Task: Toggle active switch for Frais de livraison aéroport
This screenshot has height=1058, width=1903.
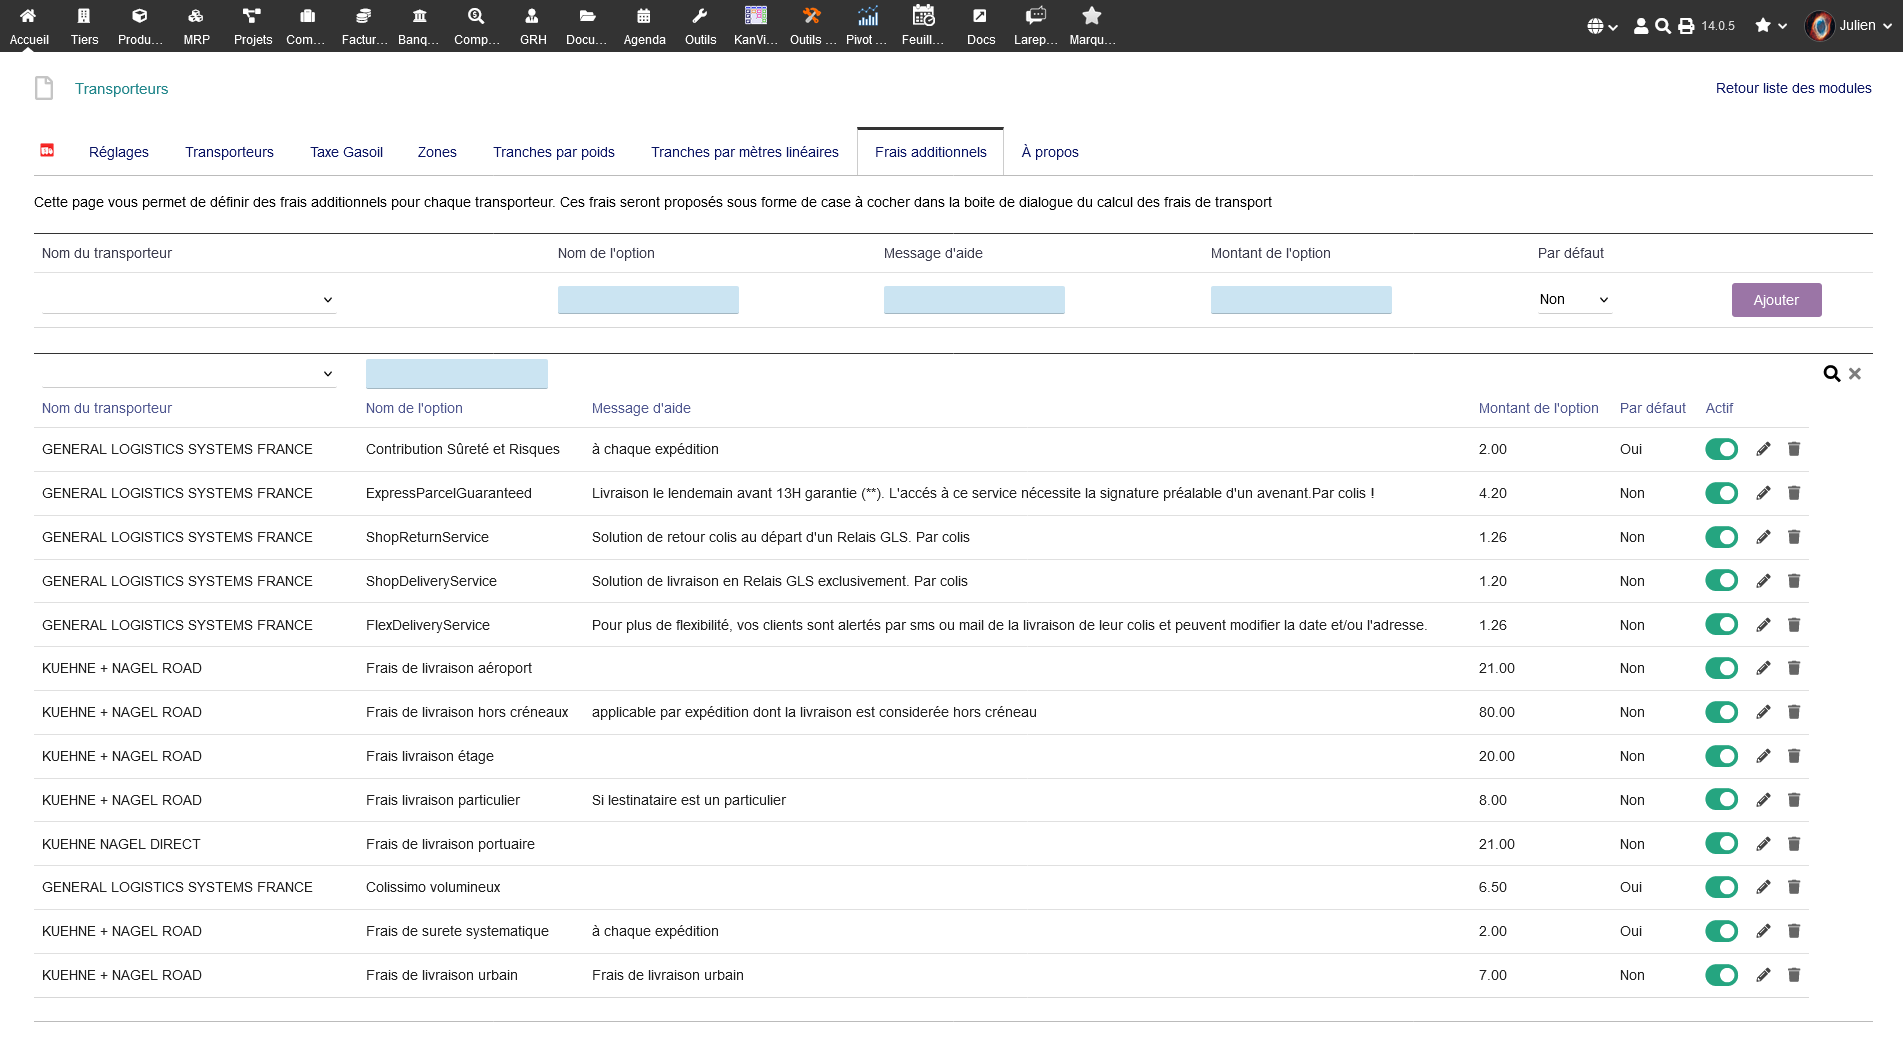Action: pyautogui.click(x=1722, y=668)
